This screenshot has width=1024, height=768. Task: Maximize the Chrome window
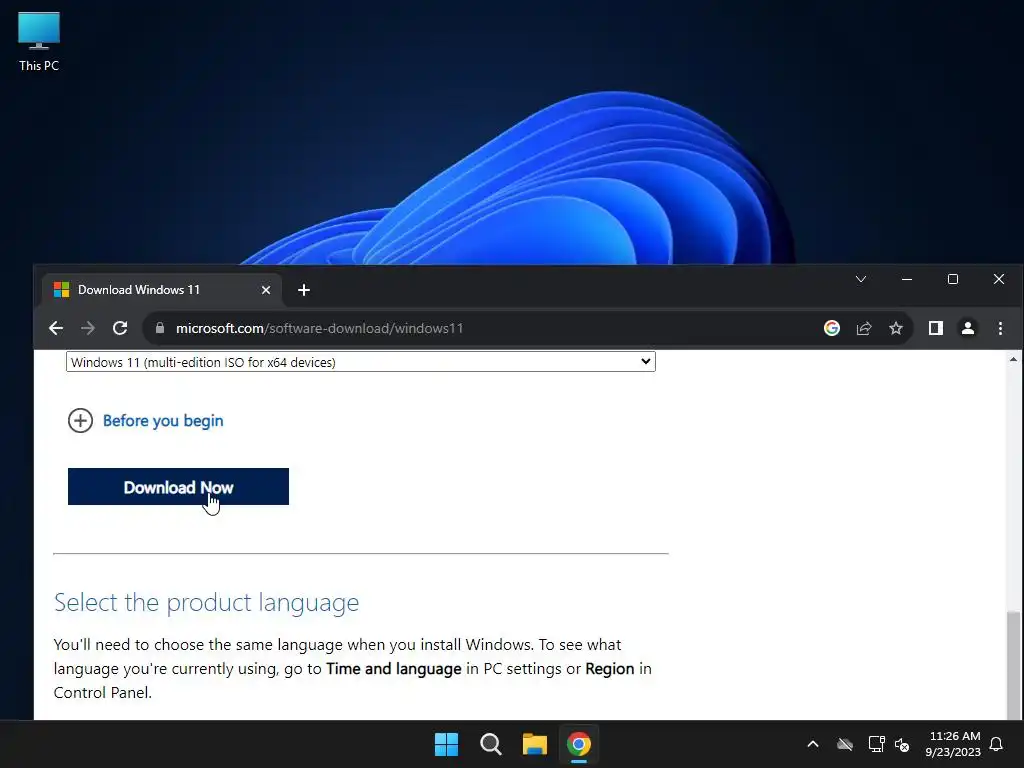point(953,280)
